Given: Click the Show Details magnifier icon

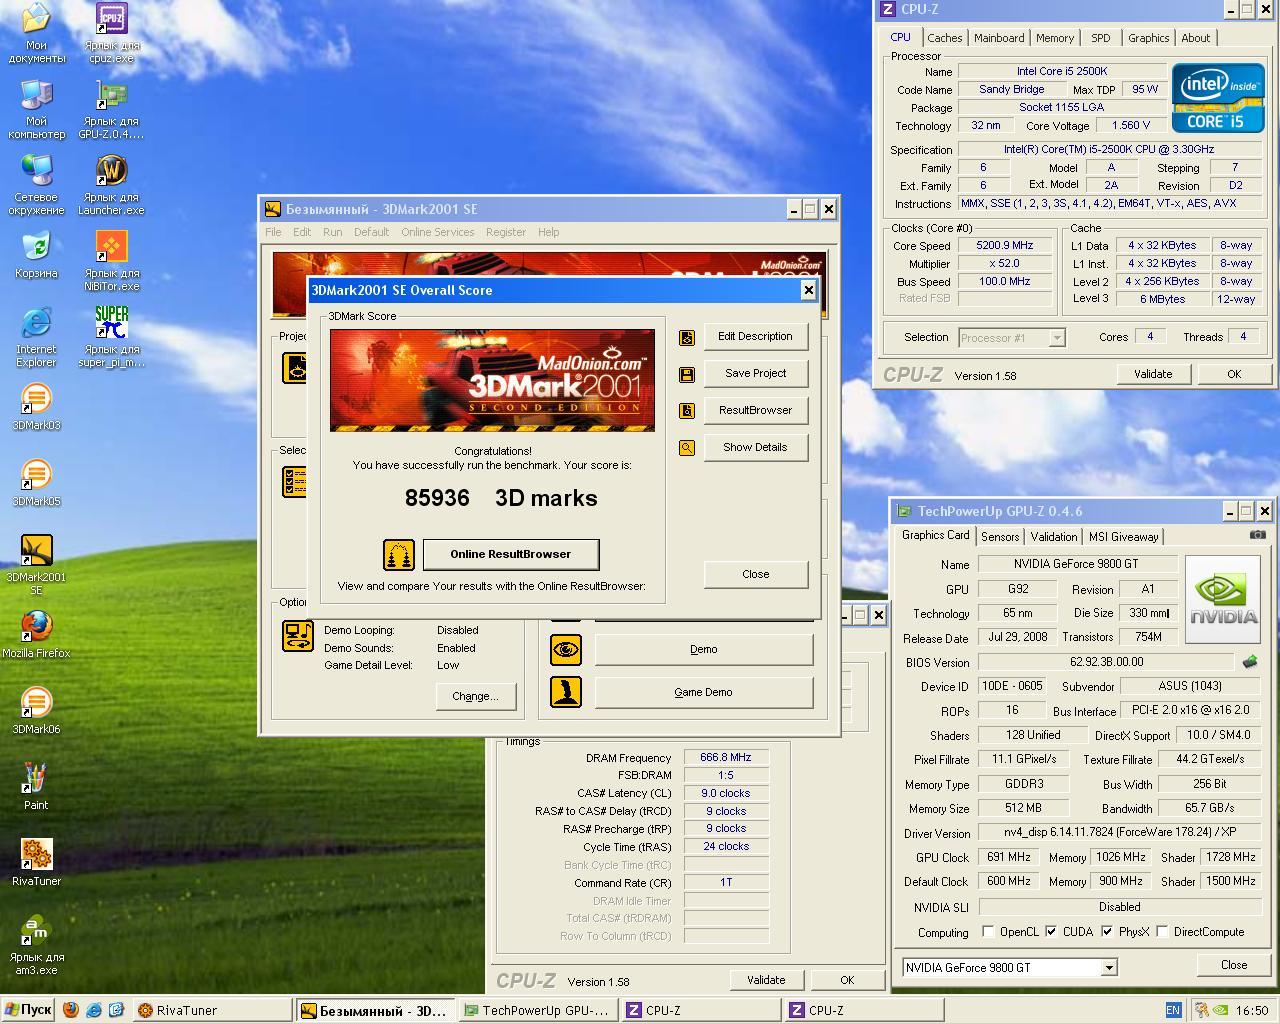Looking at the screenshot, I should tap(687, 448).
